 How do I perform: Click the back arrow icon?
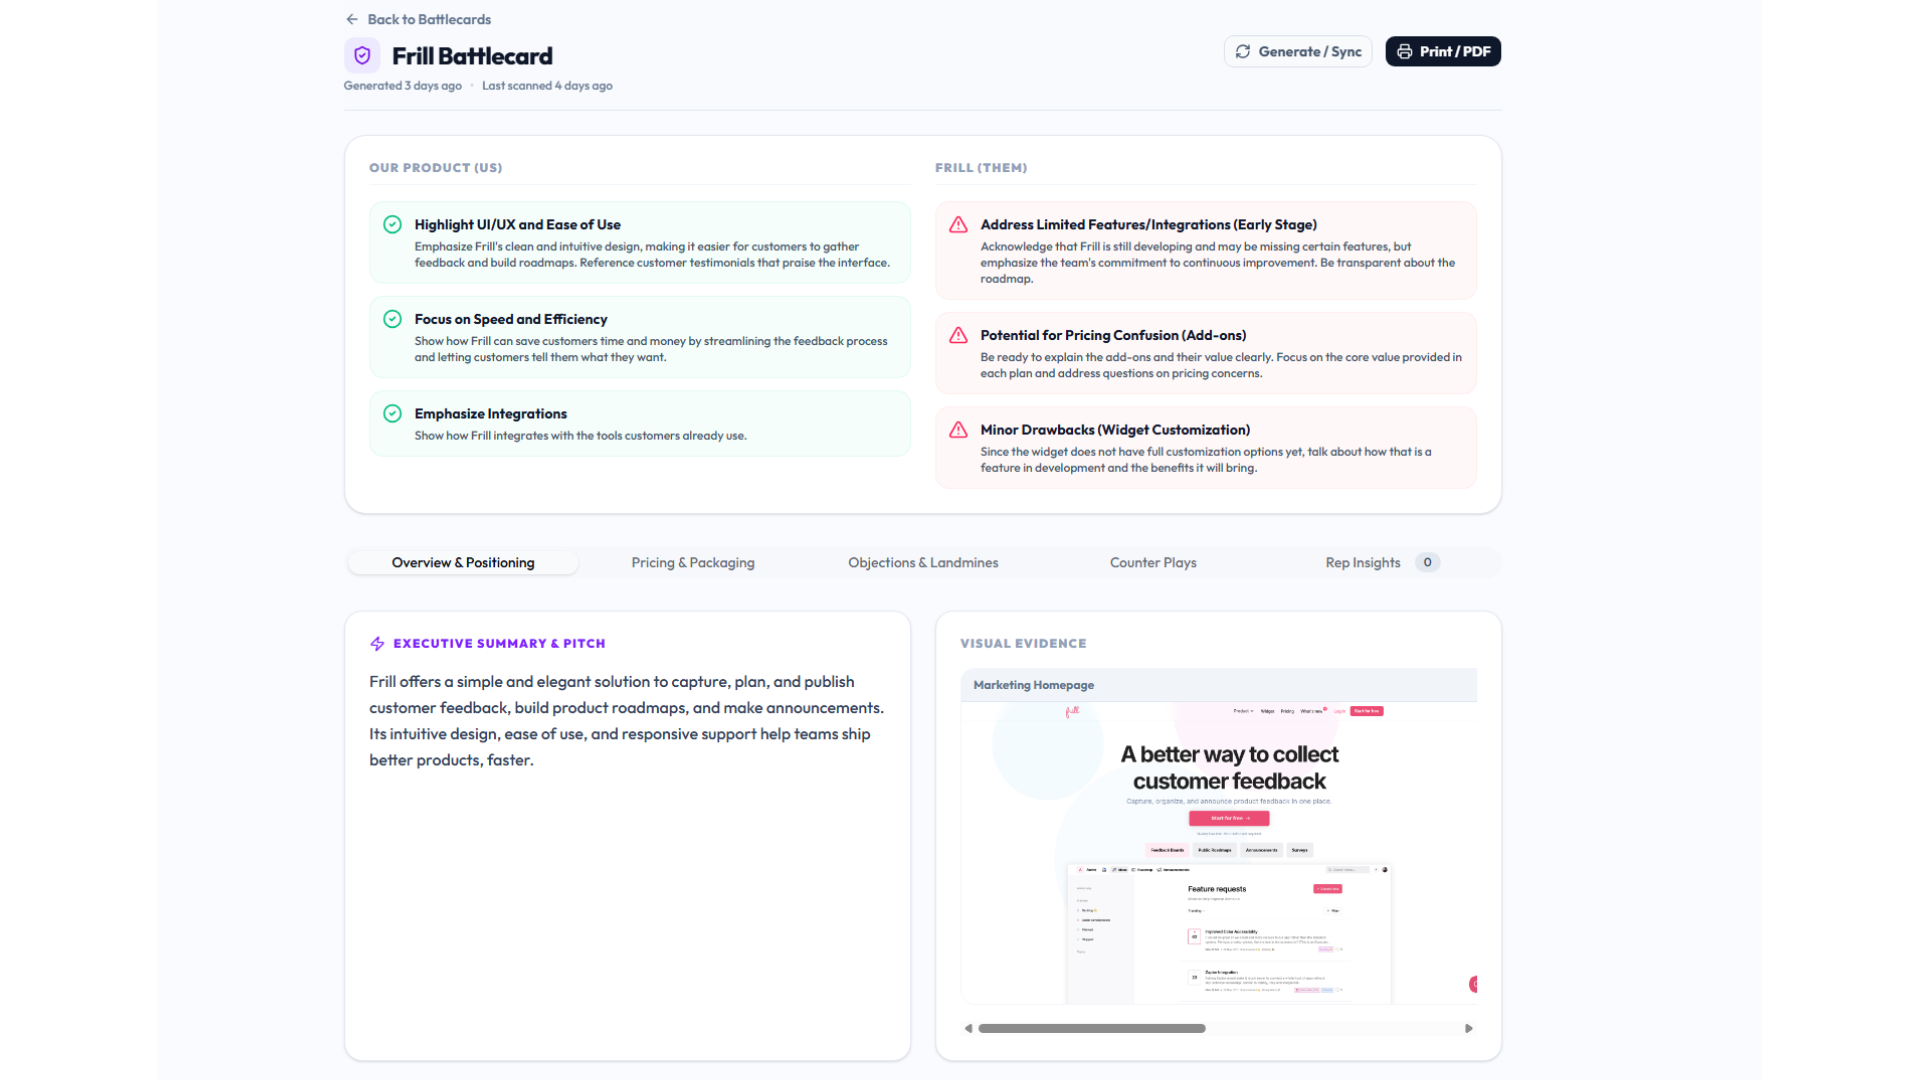tap(352, 19)
